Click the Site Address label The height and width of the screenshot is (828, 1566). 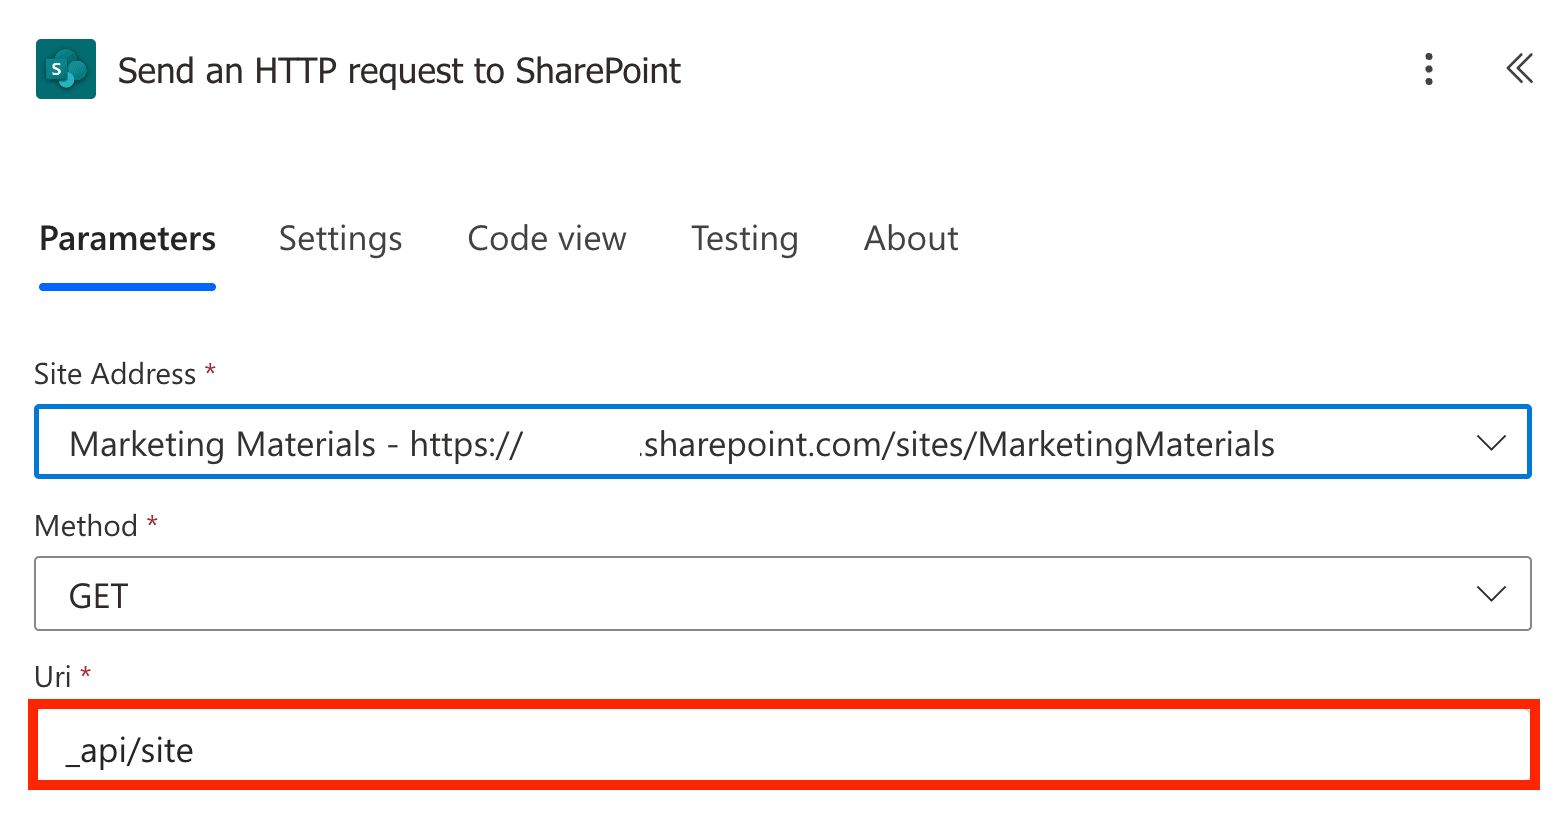pos(115,374)
